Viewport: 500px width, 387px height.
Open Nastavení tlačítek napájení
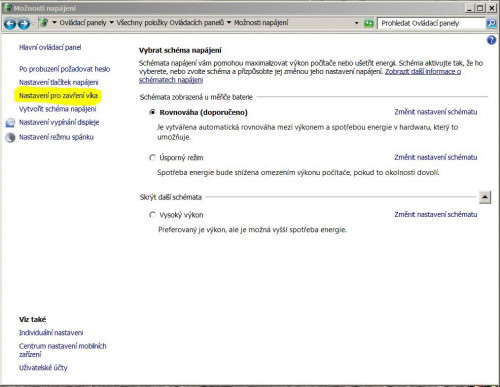pyautogui.click(x=59, y=82)
